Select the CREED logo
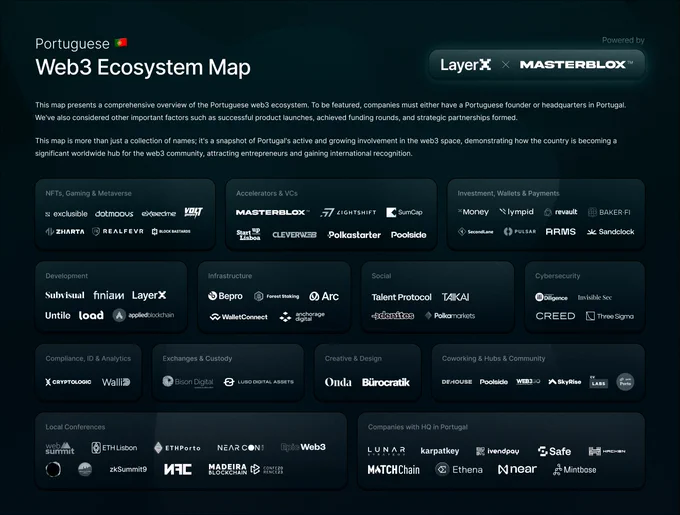680x515 pixels. (555, 316)
